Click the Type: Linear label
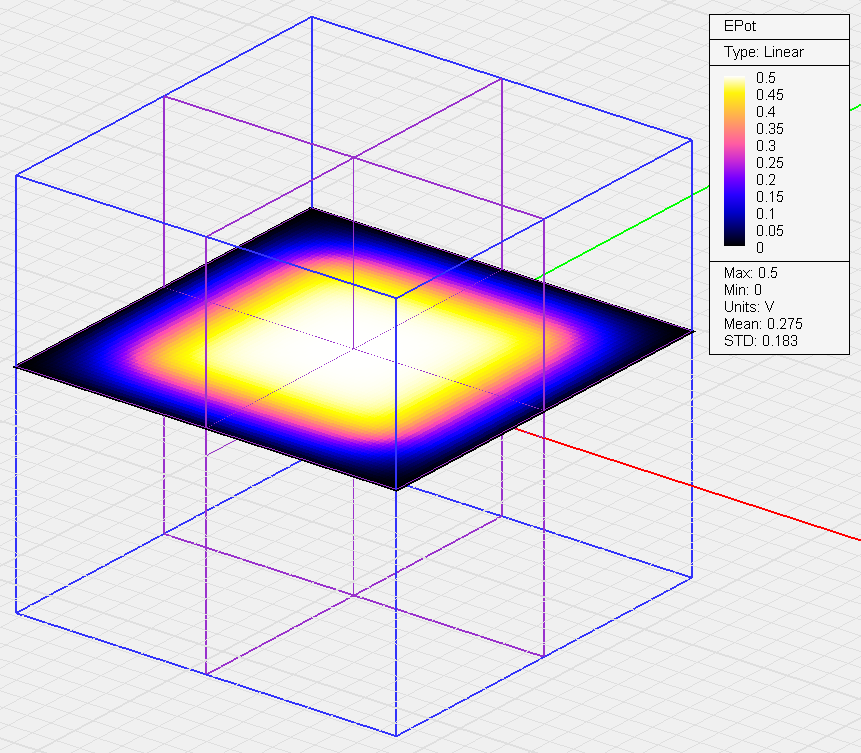The height and width of the screenshot is (753, 861). point(763,52)
